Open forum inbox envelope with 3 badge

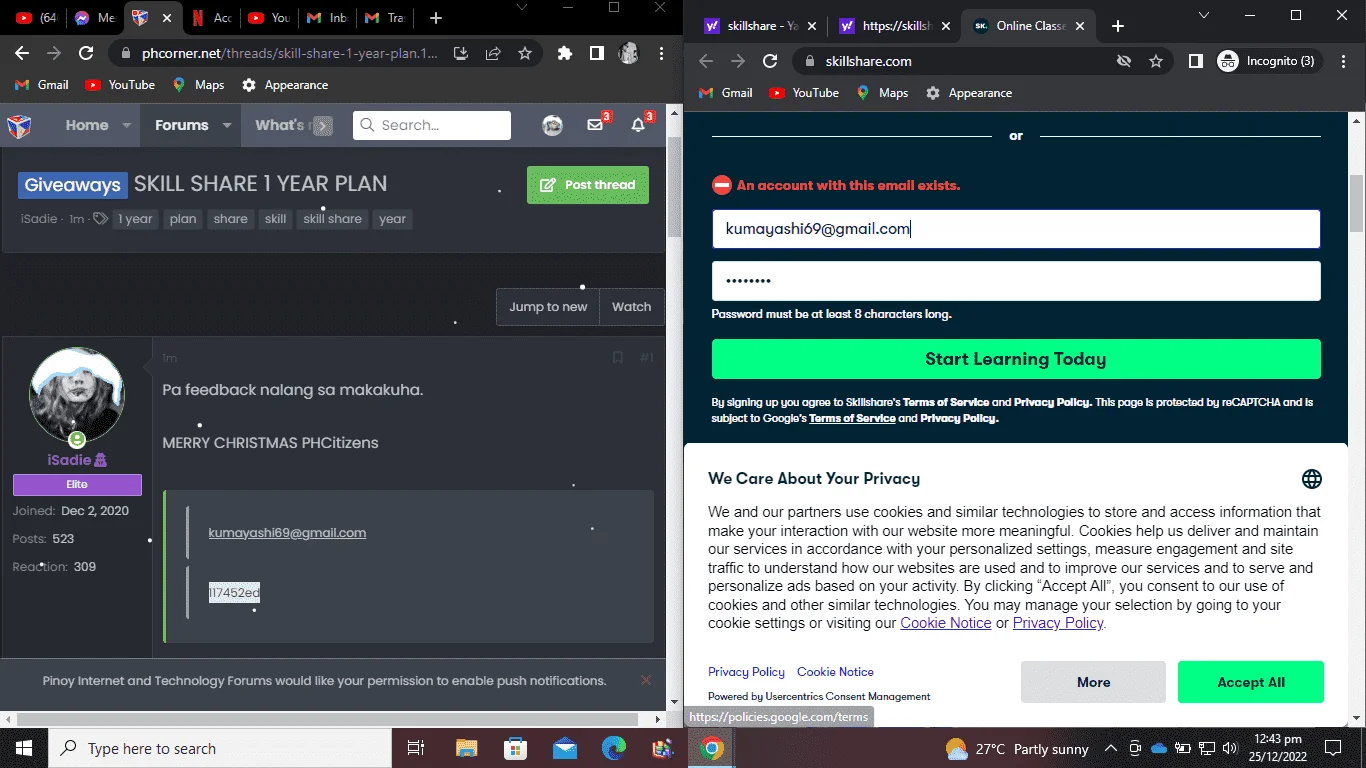[597, 125]
